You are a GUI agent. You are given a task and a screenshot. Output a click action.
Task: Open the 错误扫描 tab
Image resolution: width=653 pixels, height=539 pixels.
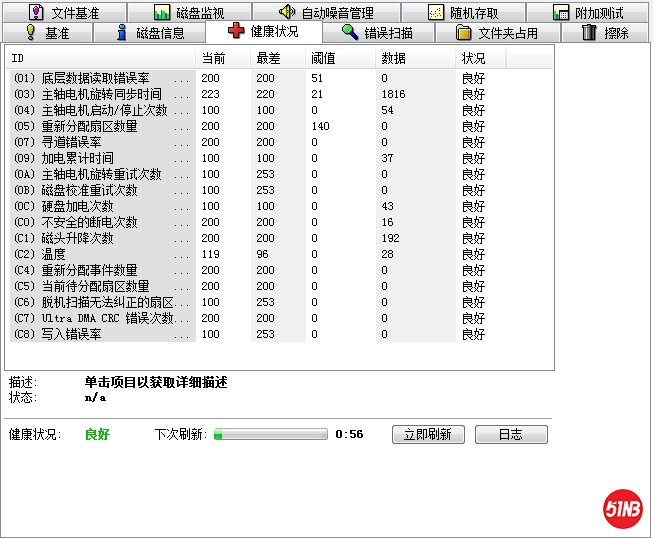(x=387, y=33)
